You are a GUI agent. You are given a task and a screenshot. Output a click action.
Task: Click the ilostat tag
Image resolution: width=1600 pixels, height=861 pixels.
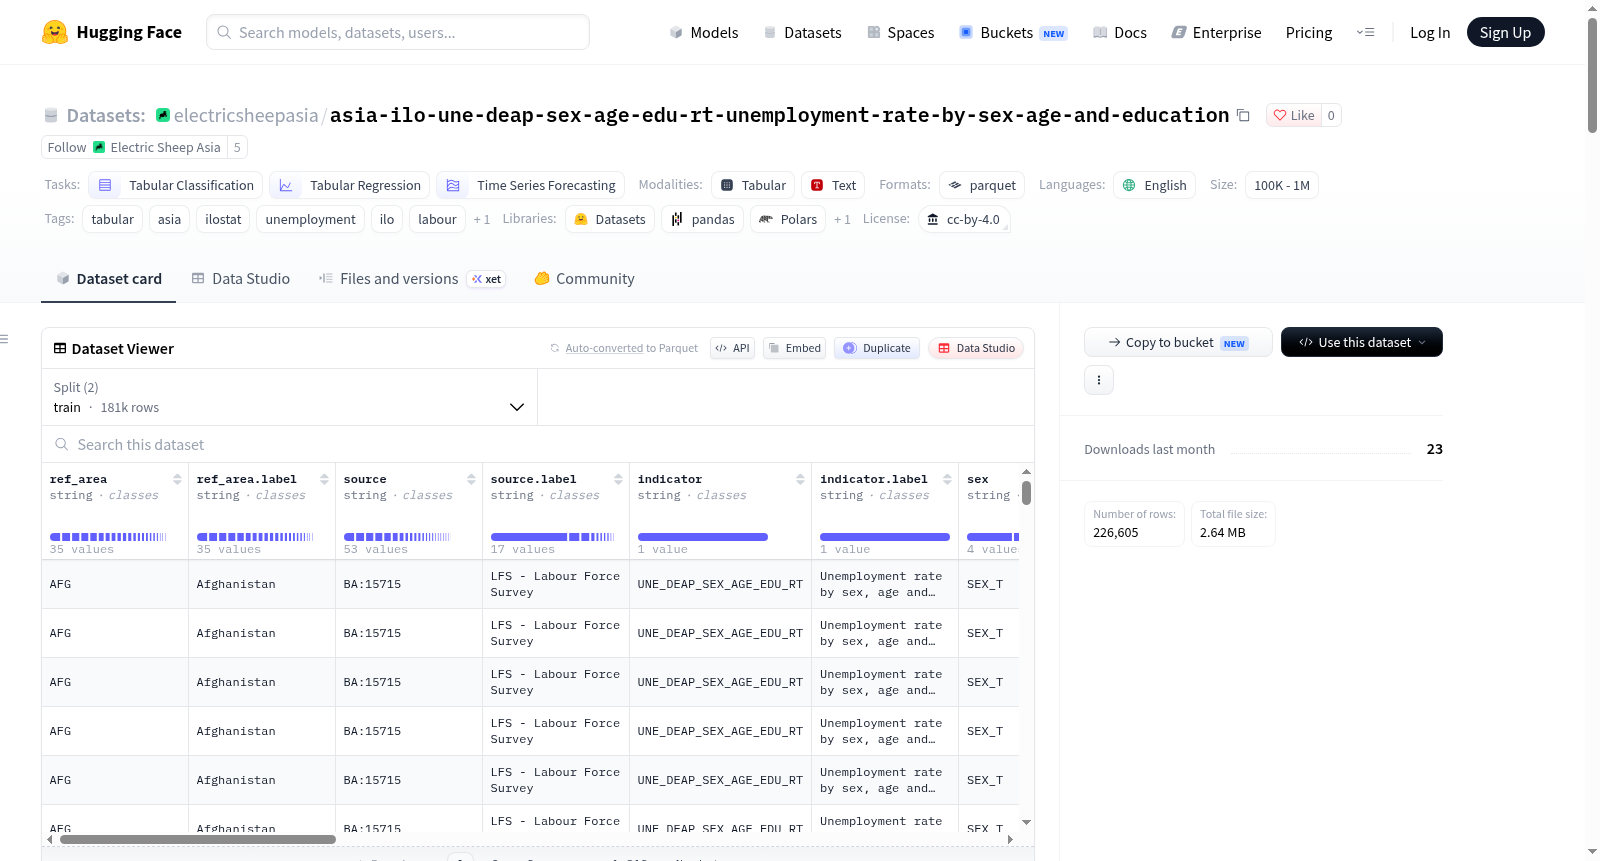223,219
